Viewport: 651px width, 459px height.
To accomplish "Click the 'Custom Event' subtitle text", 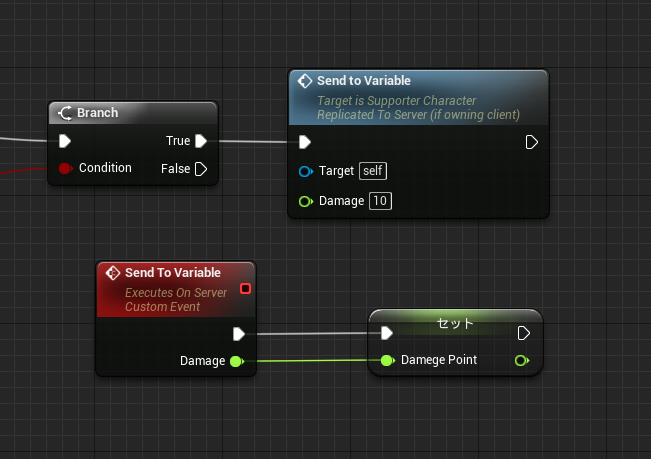I will 162,307.
